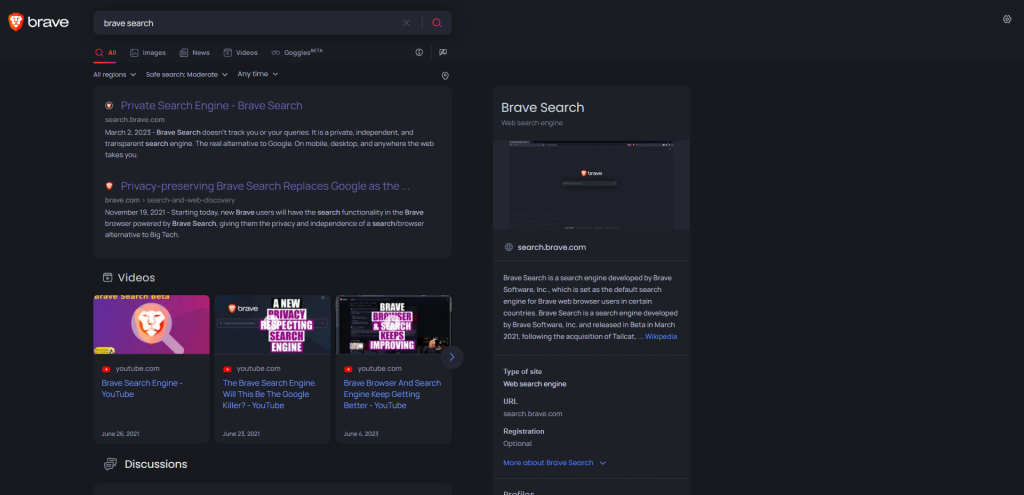Clear the search box text
1024x495 pixels.
pos(406,23)
